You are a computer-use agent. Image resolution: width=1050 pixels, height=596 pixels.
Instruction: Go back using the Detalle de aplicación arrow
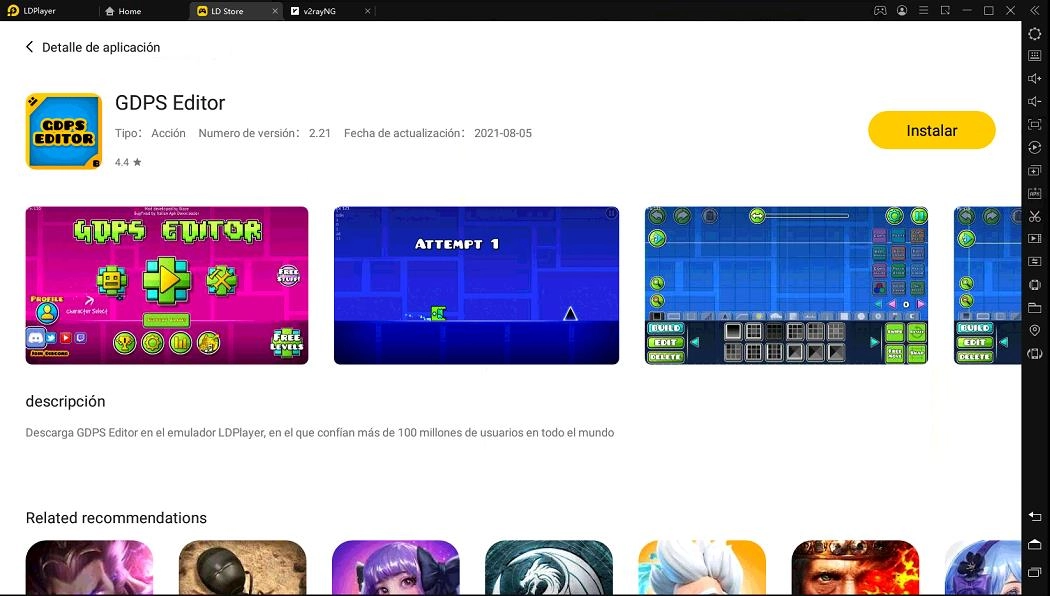(x=29, y=47)
